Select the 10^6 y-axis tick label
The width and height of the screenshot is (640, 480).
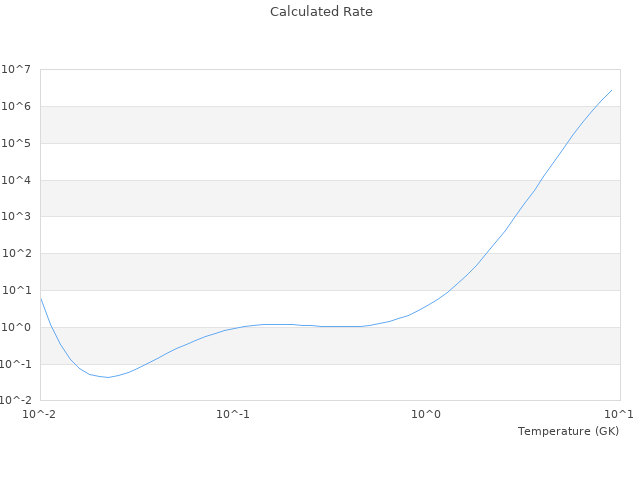point(17,107)
